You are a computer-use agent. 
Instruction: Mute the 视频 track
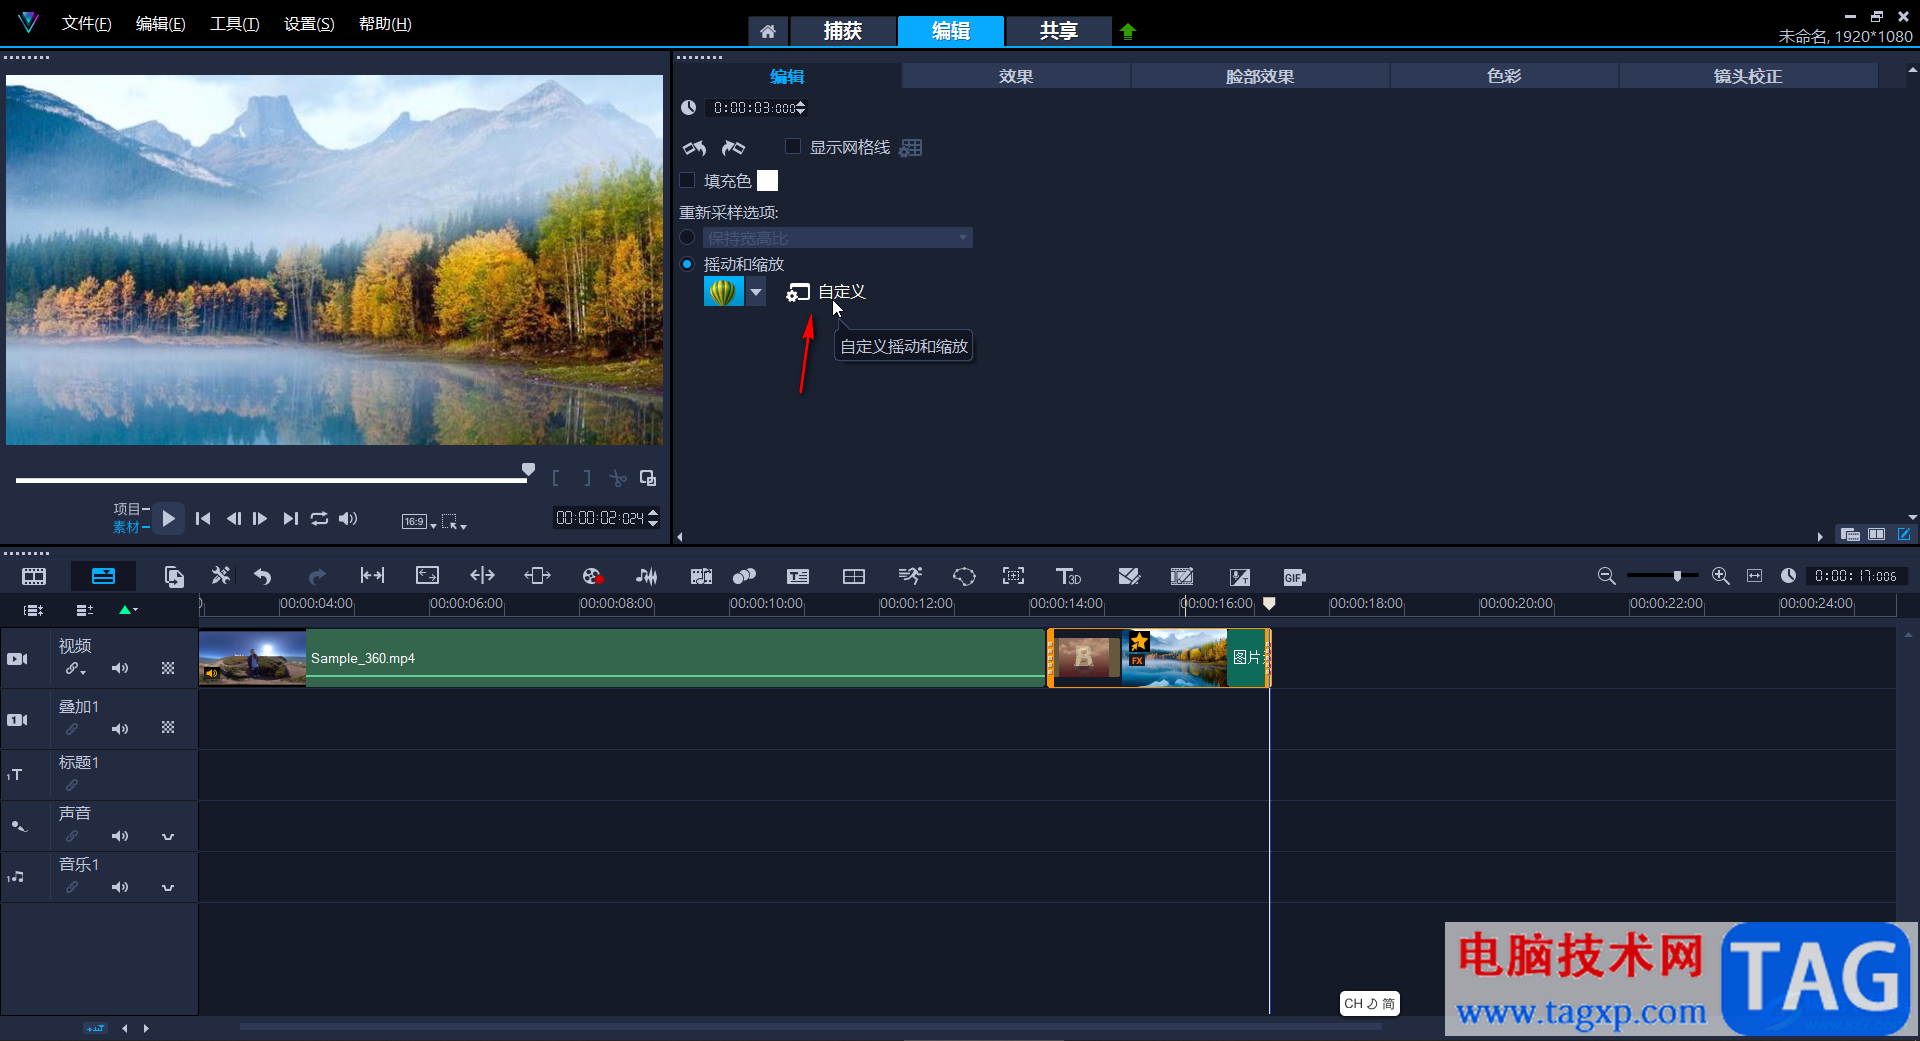click(120, 668)
